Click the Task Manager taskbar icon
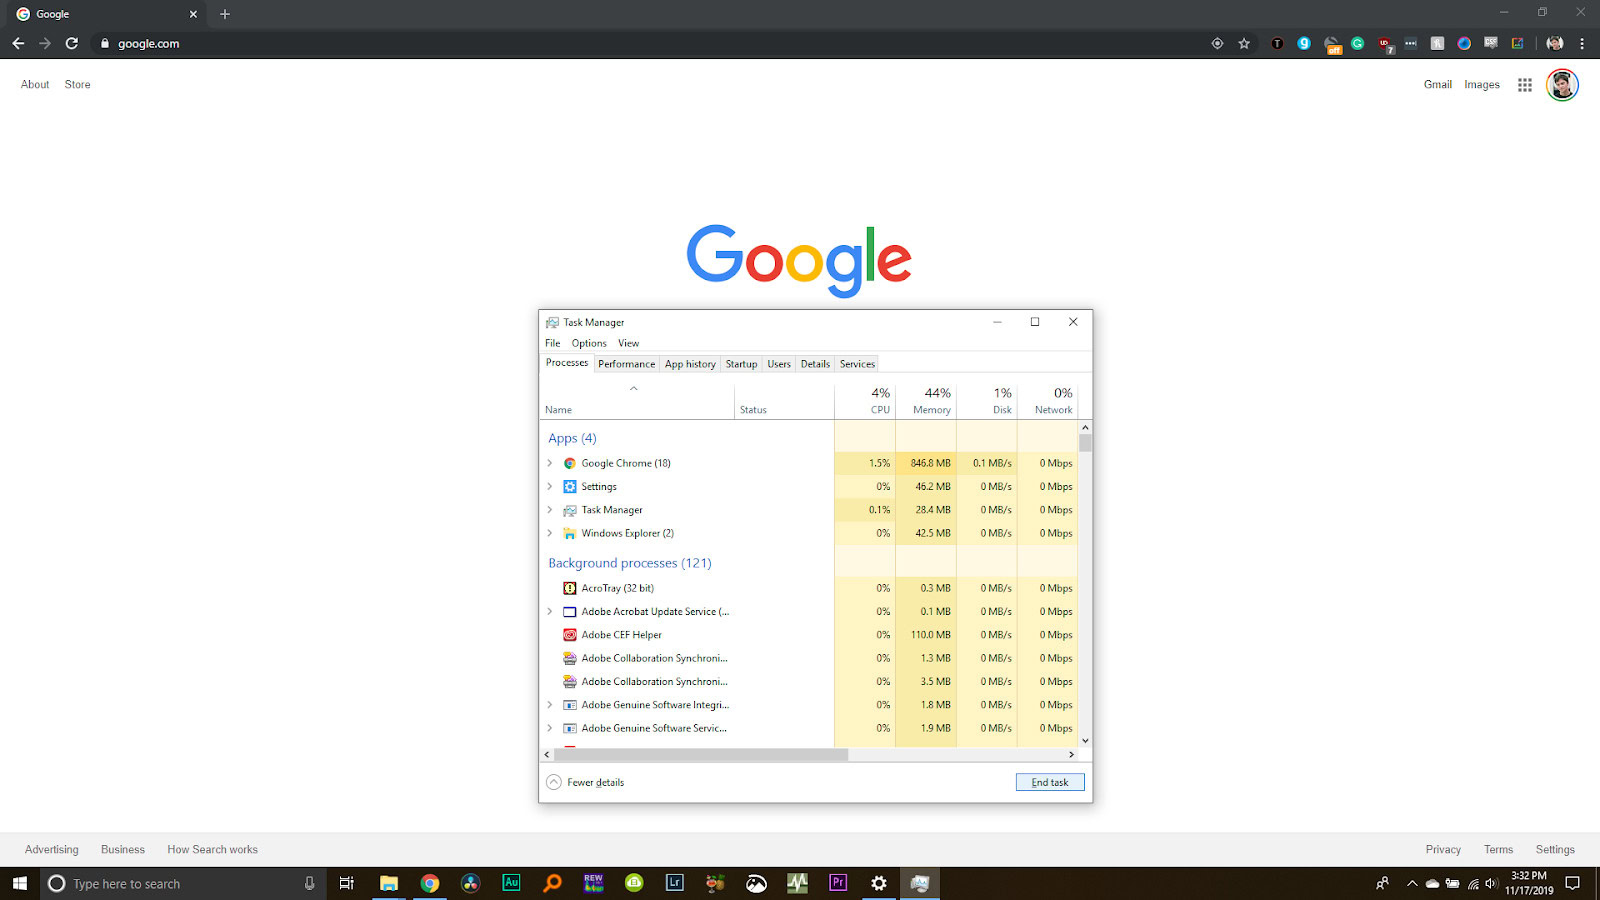Screen dimensions: 1600x900 pyautogui.click(x=920, y=883)
